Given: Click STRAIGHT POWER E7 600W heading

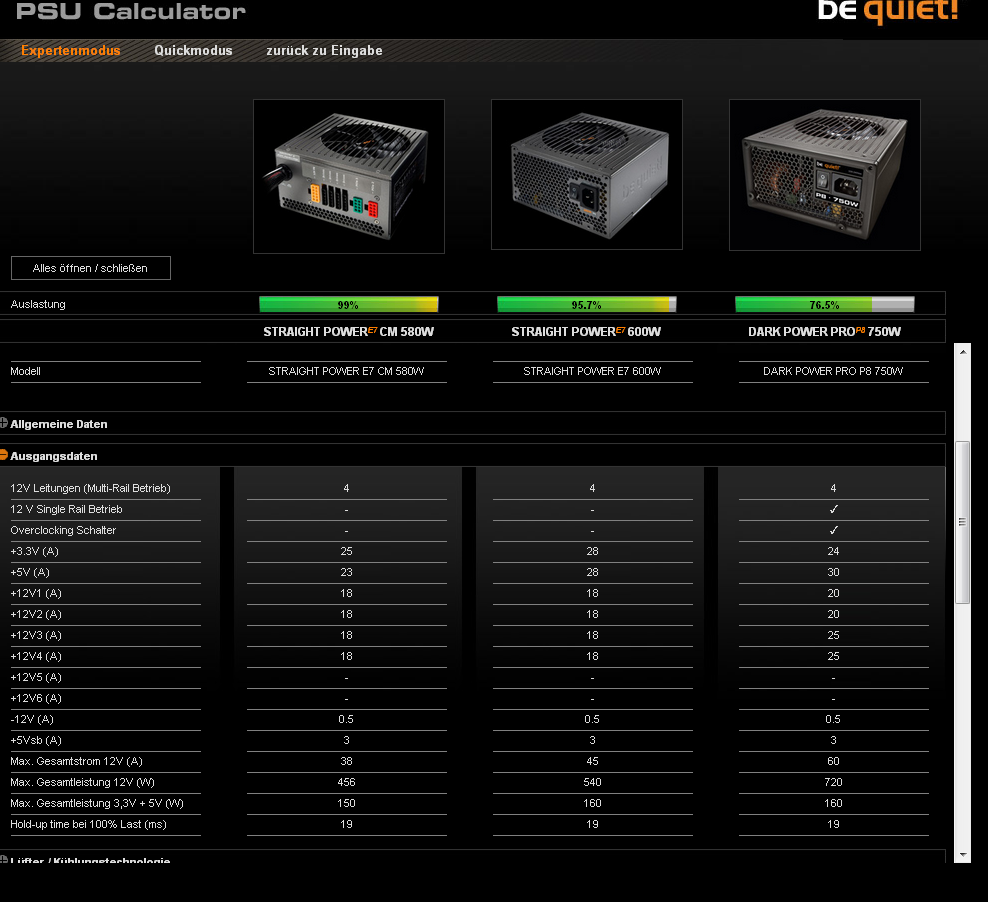Looking at the screenshot, I should click(x=586, y=331).
